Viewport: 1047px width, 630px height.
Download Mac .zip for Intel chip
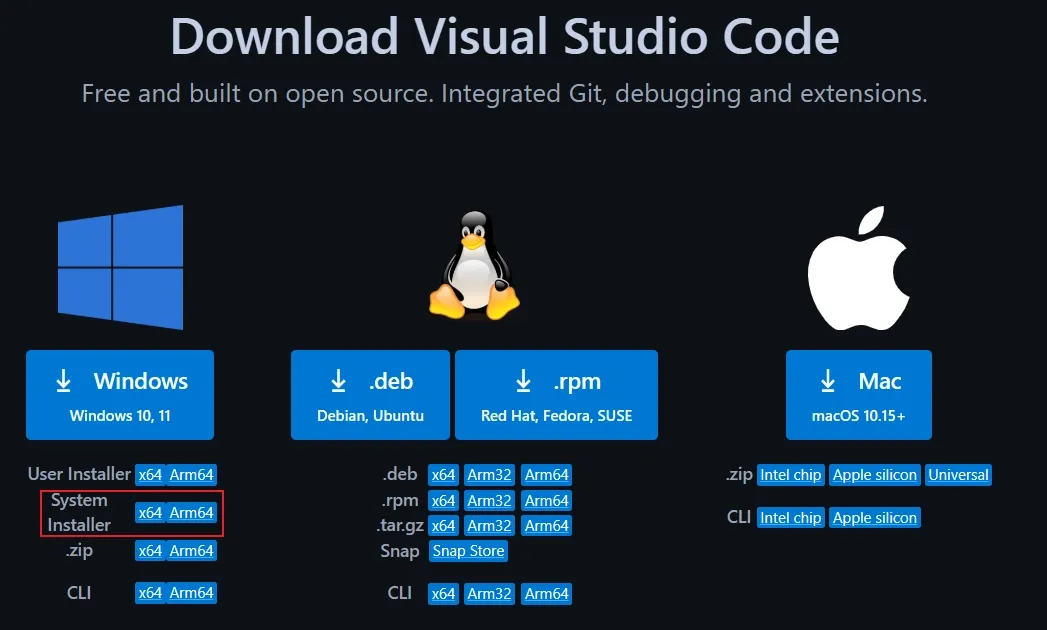click(791, 475)
